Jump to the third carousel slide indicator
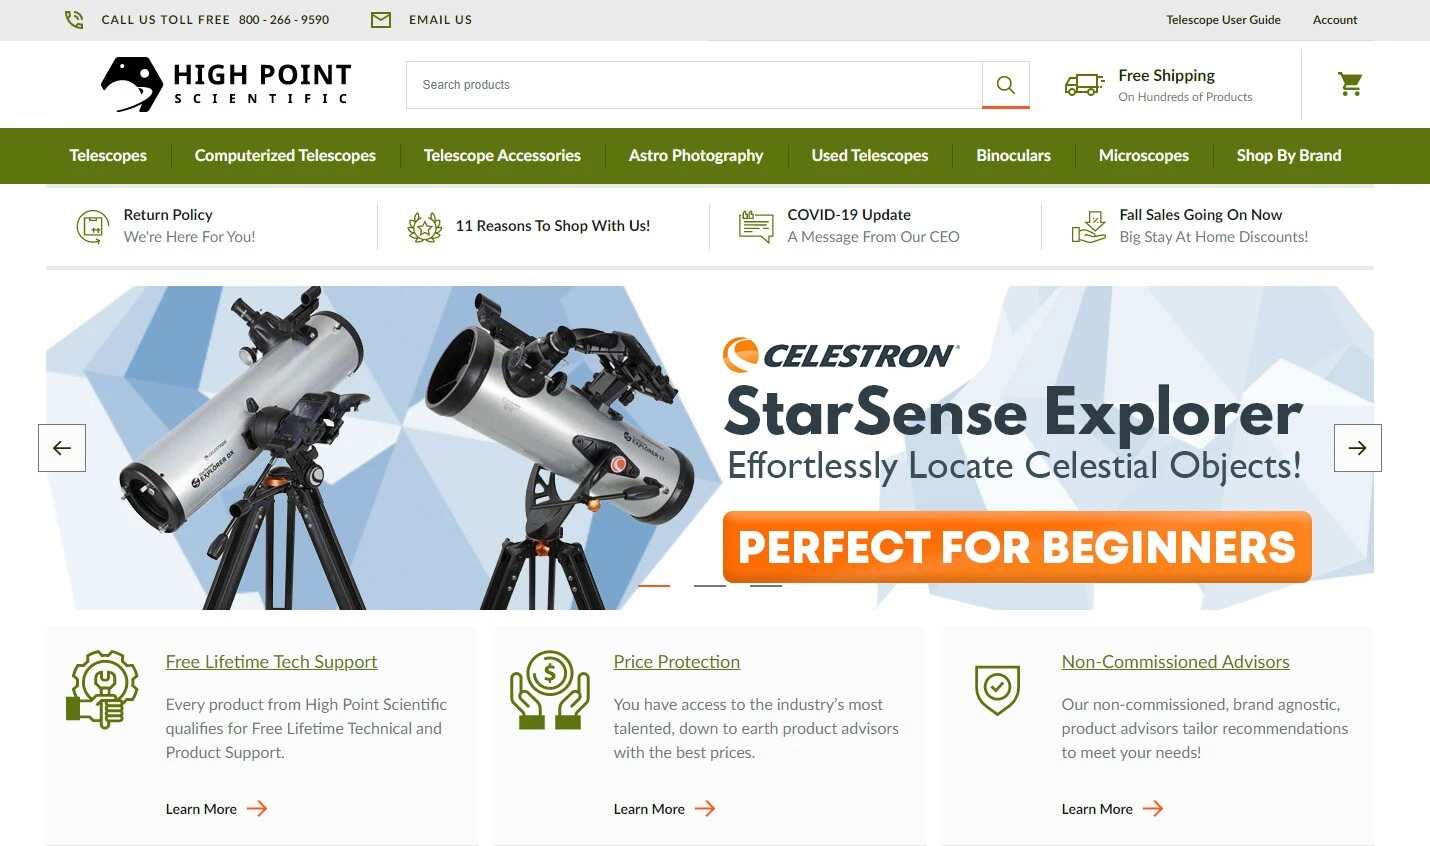Image resolution: width=1430 pixels, height=846 pixels. tap(766, 585)
